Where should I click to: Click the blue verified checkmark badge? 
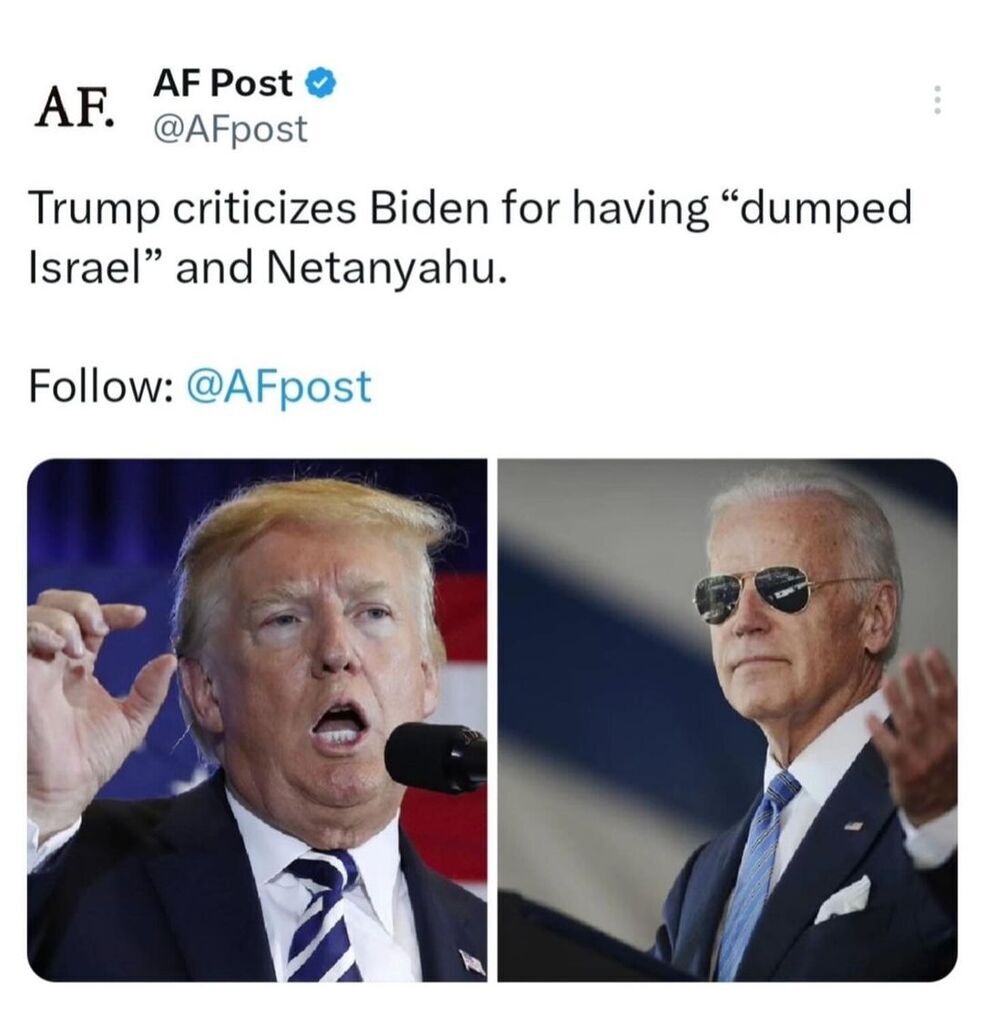(321, 83)
